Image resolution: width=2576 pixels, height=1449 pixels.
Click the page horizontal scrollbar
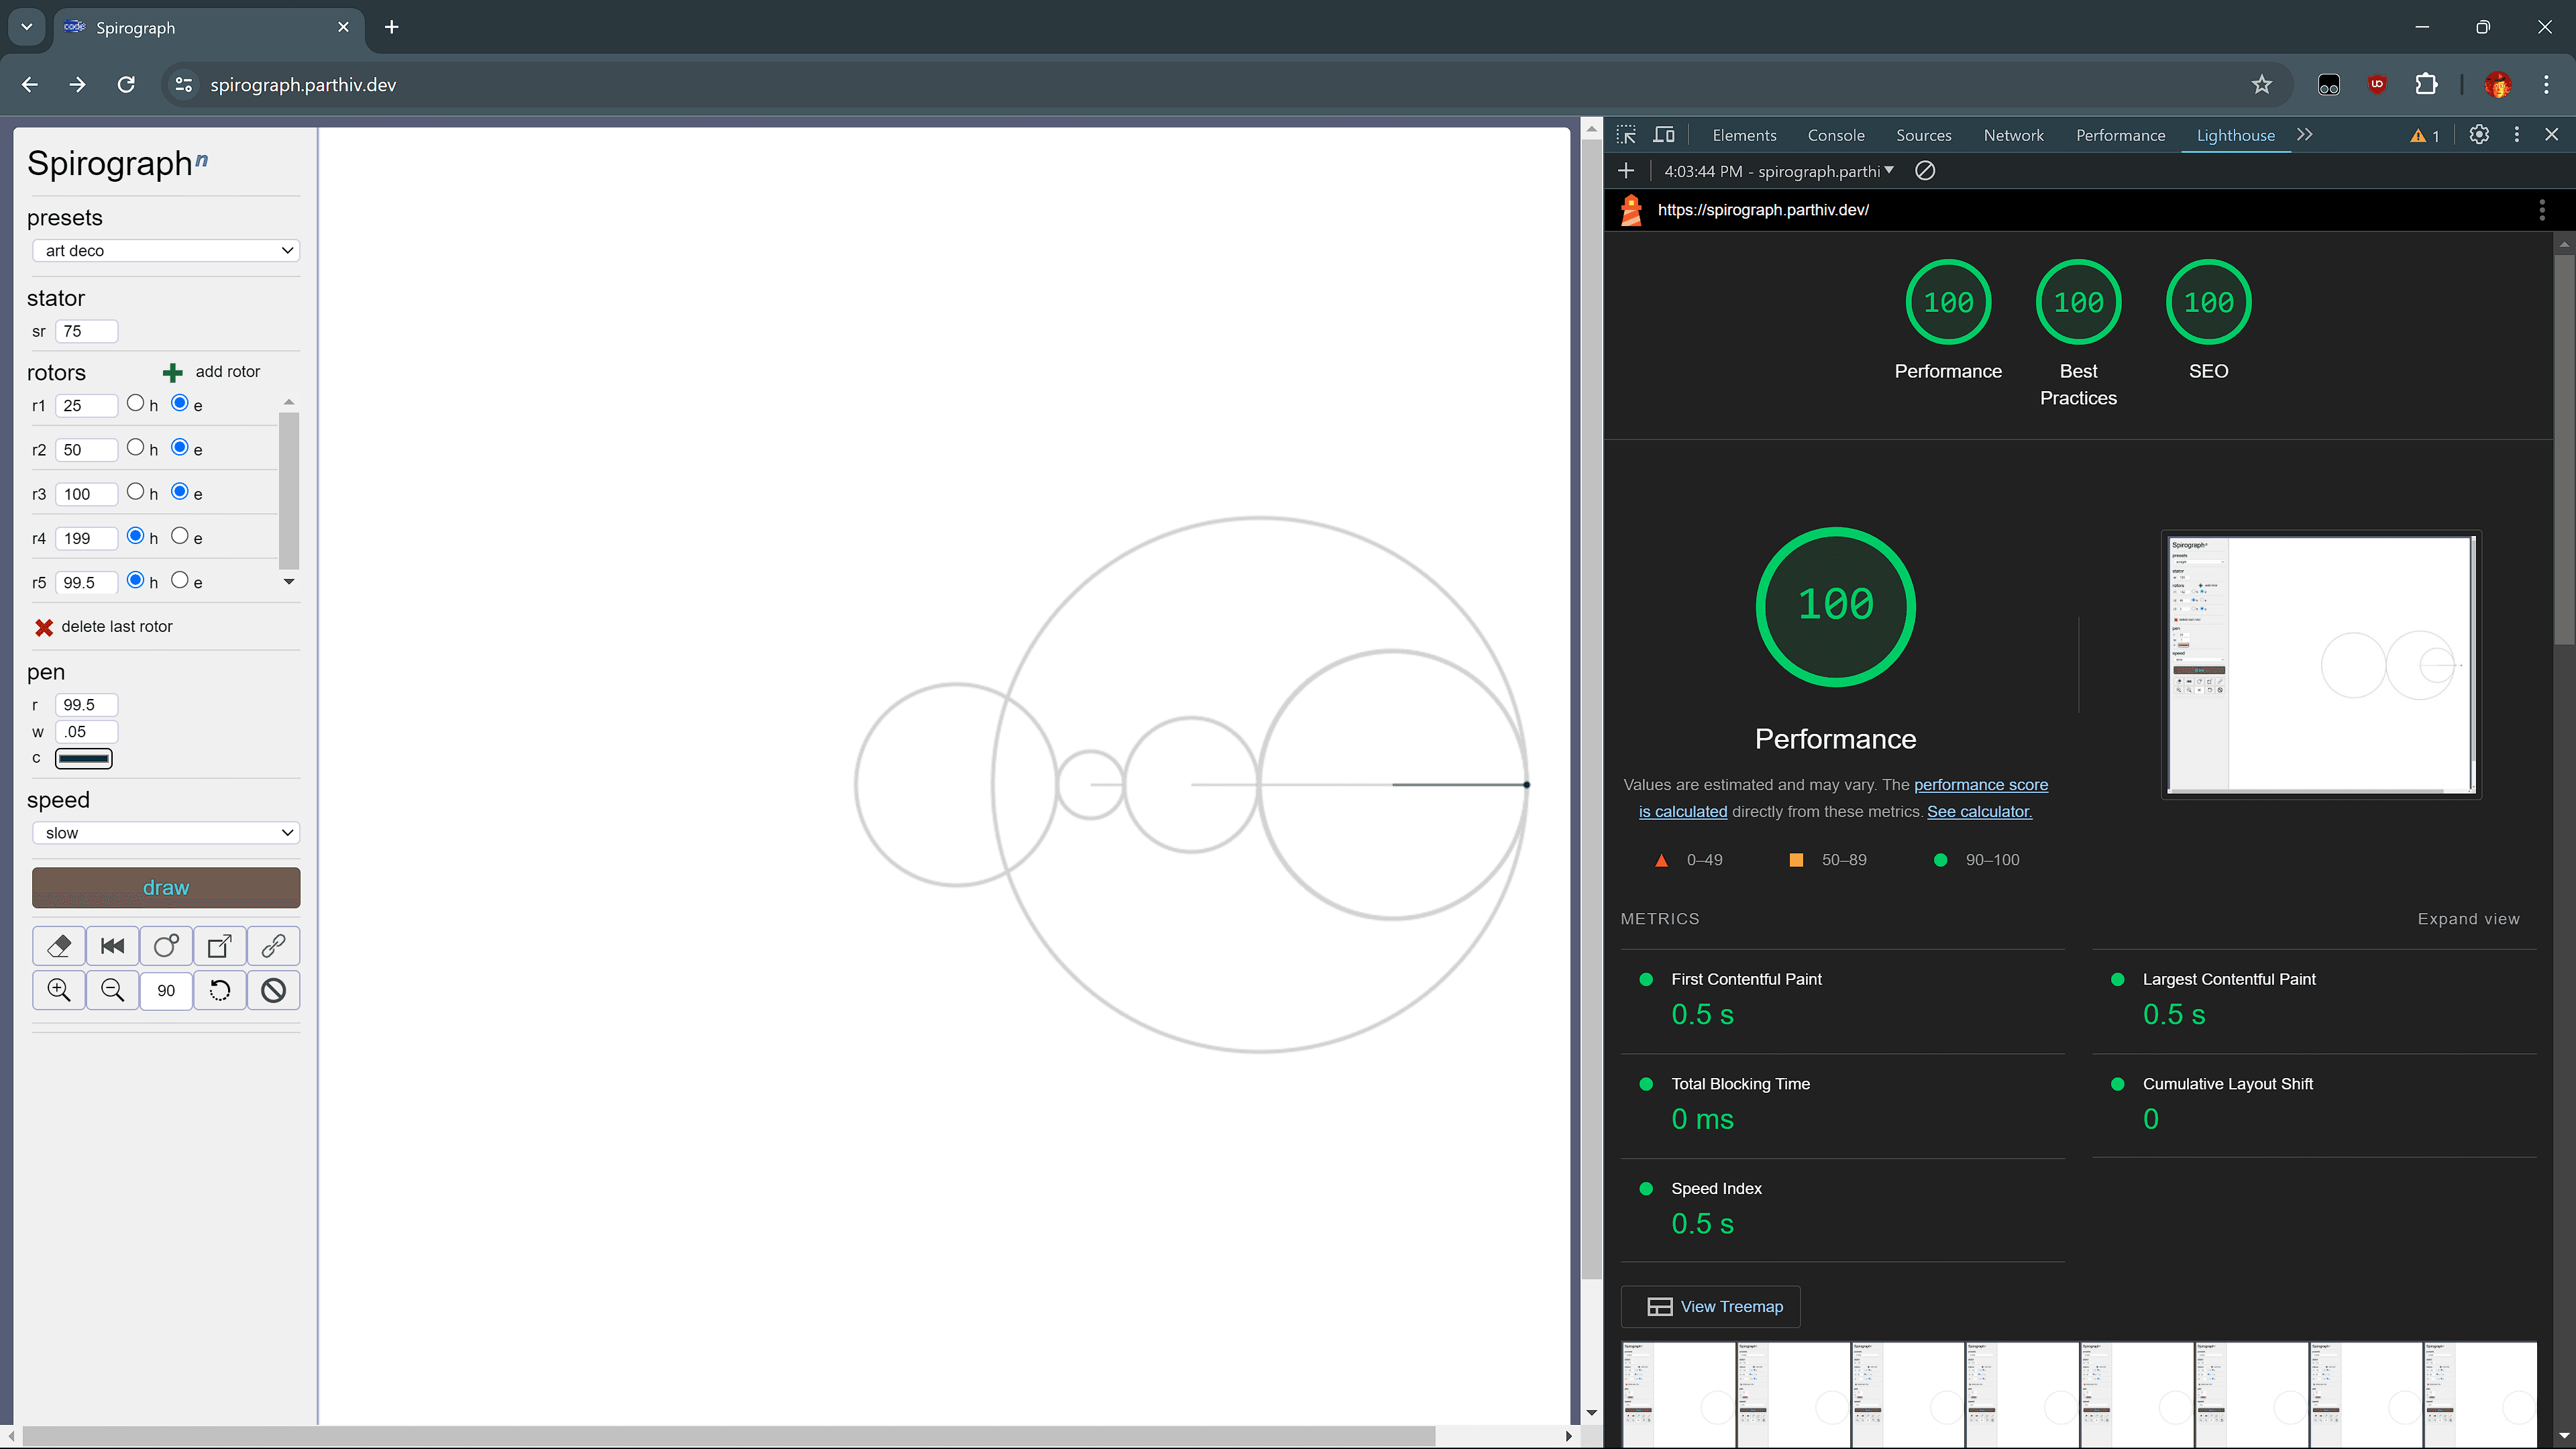pos(728,1436)
